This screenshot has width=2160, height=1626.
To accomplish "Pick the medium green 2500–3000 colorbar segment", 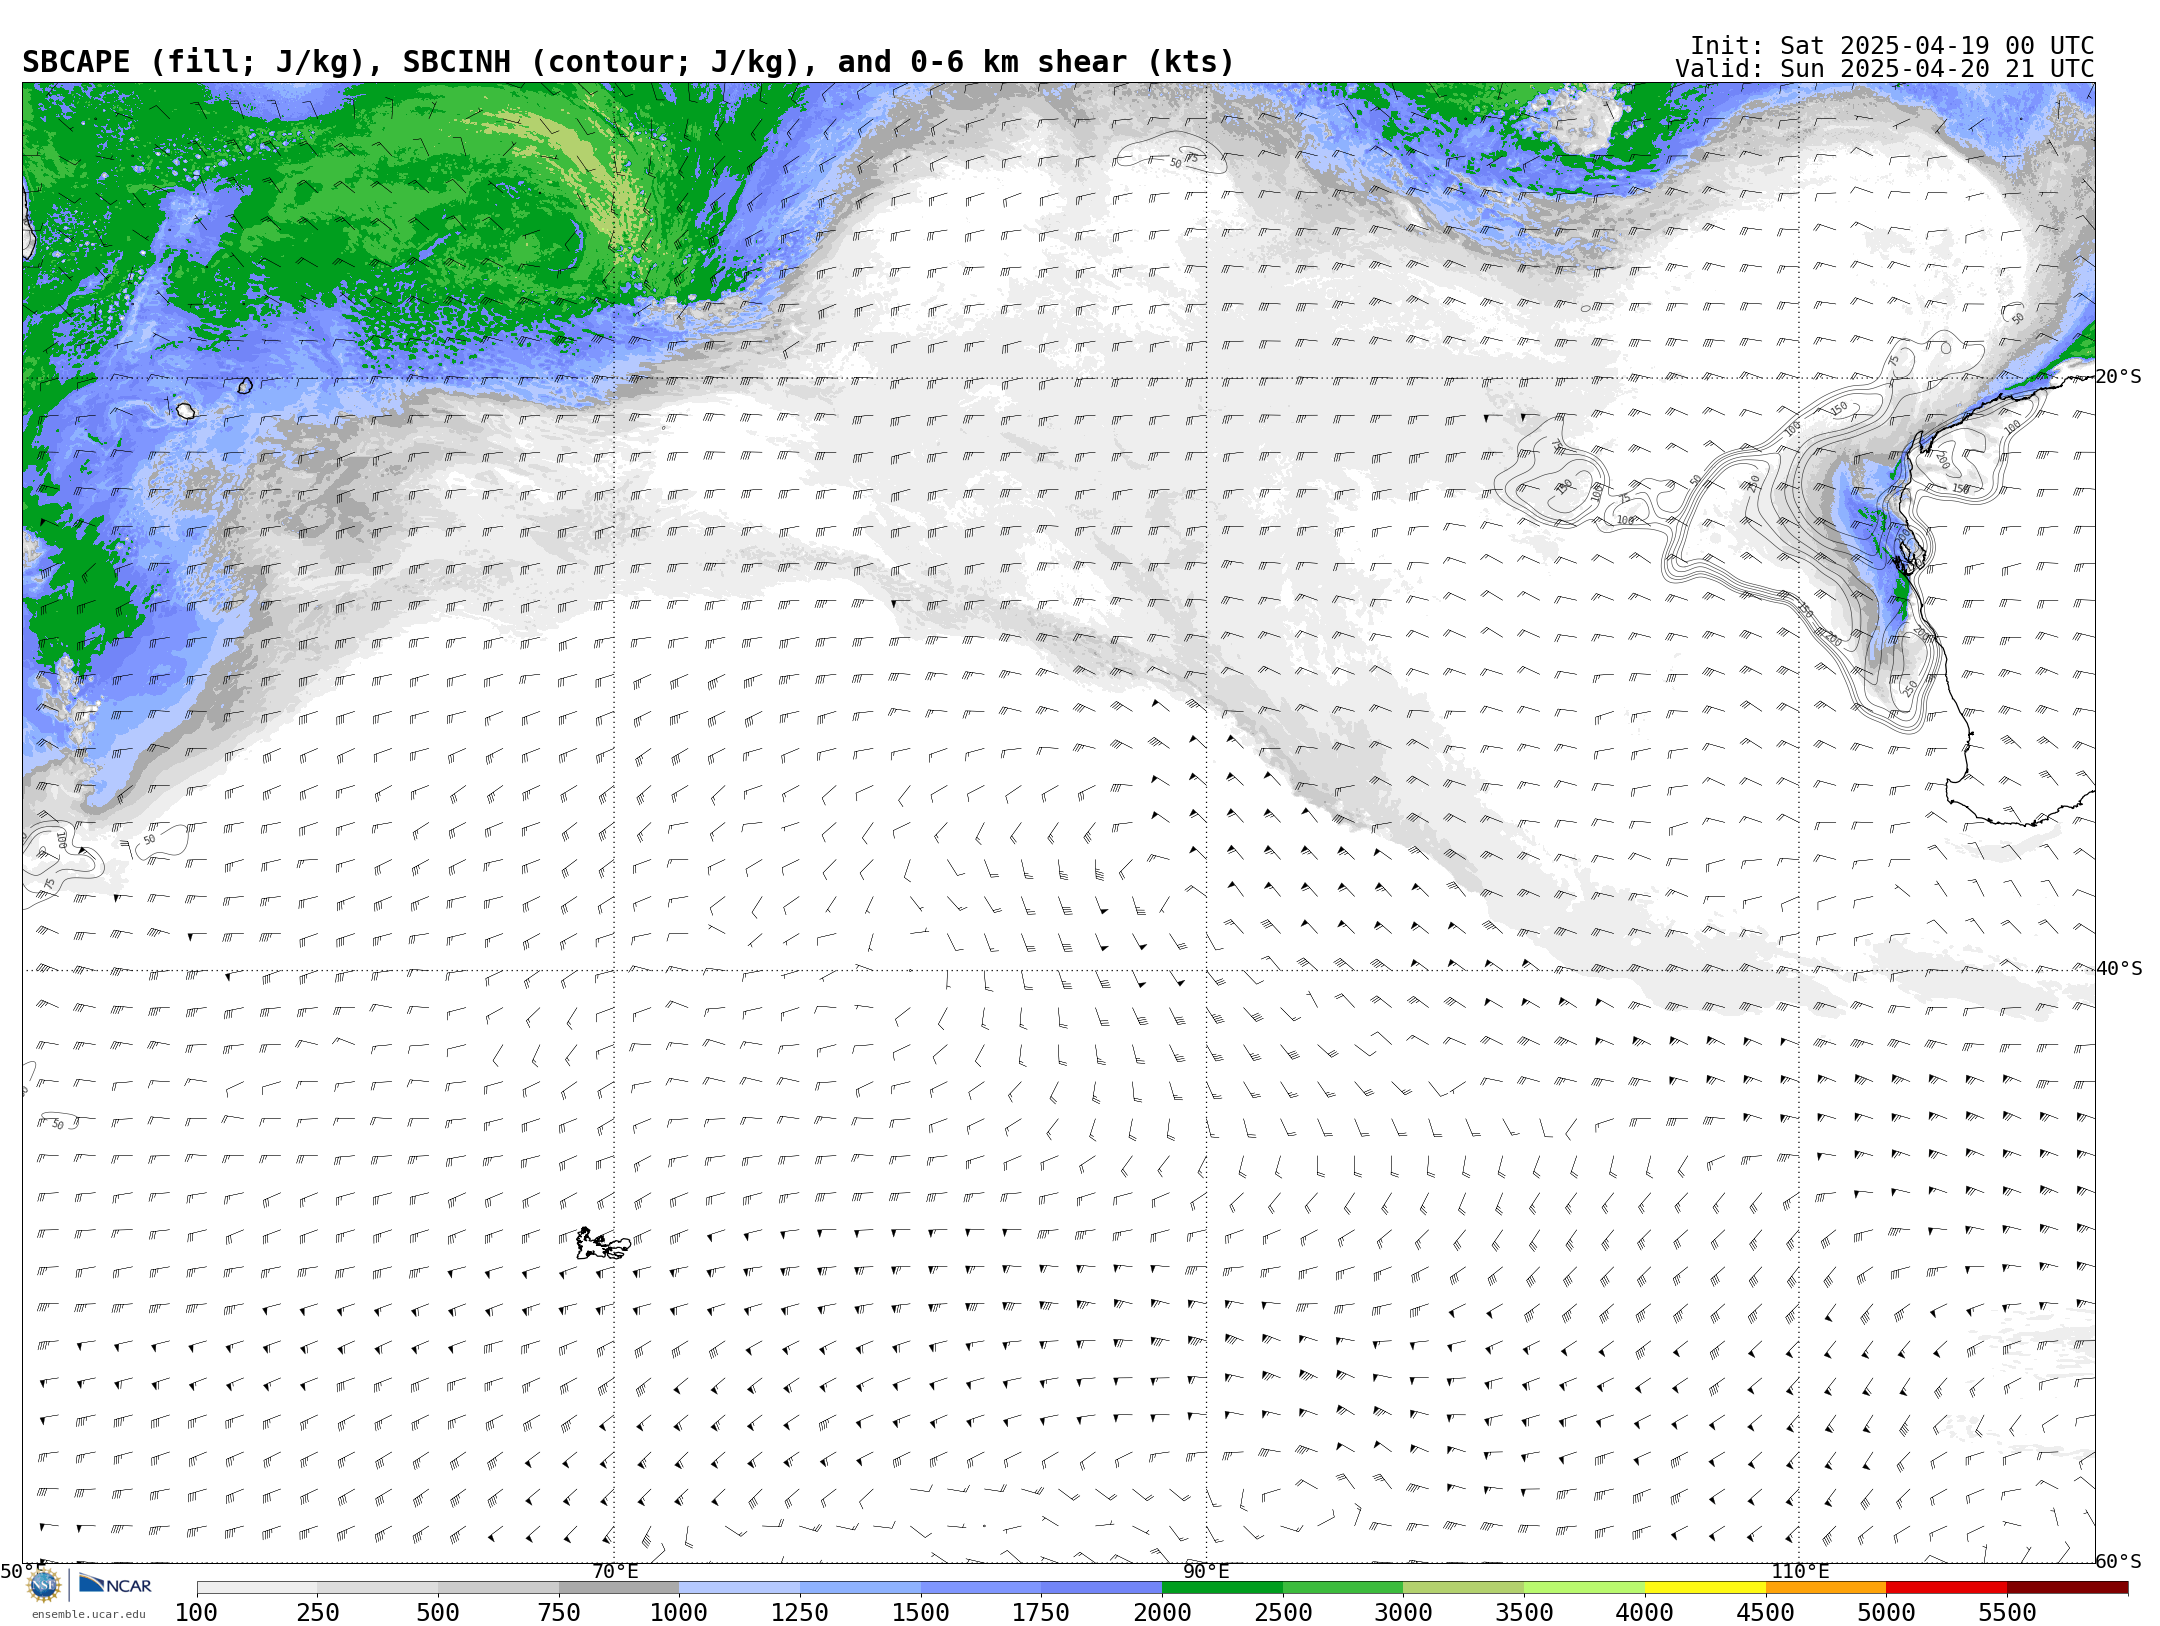I will (x=1343, y=1588).
